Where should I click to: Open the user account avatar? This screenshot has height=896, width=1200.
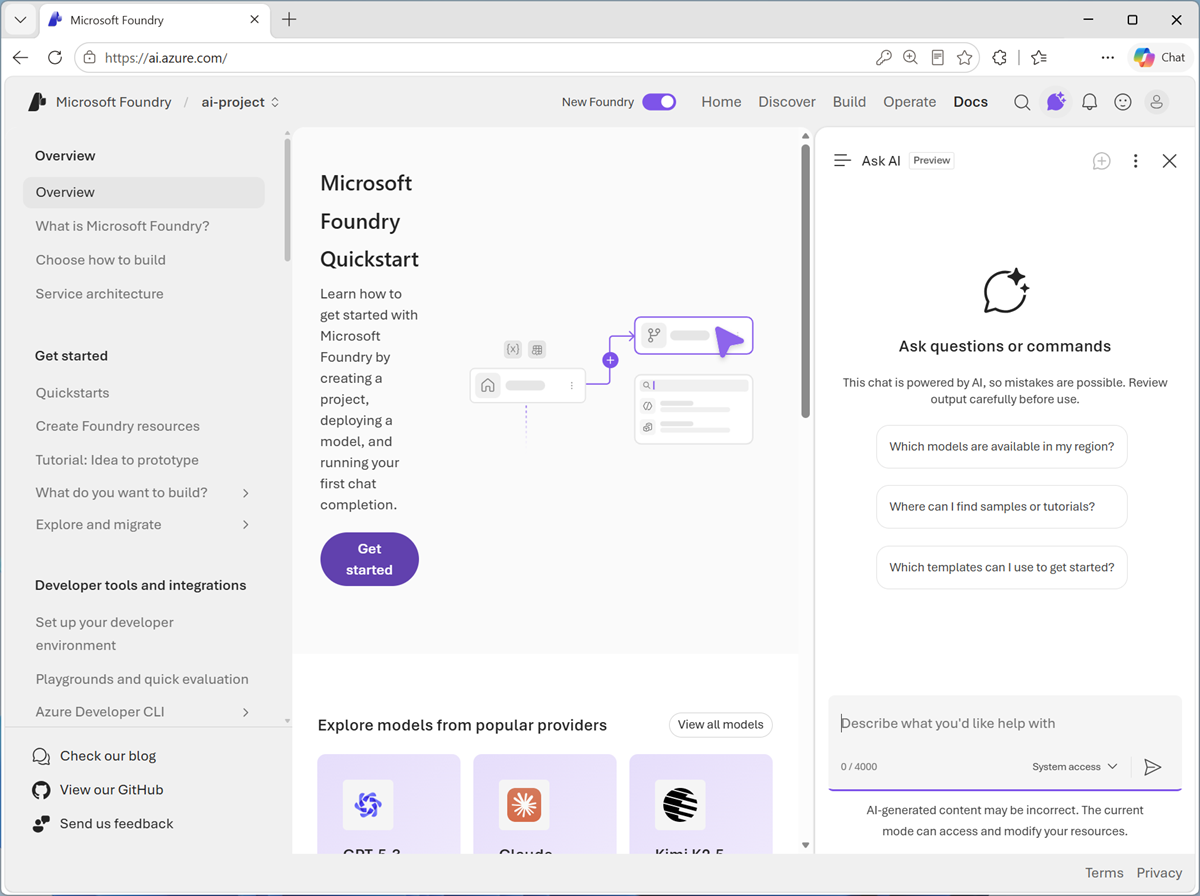[1156, 102]
